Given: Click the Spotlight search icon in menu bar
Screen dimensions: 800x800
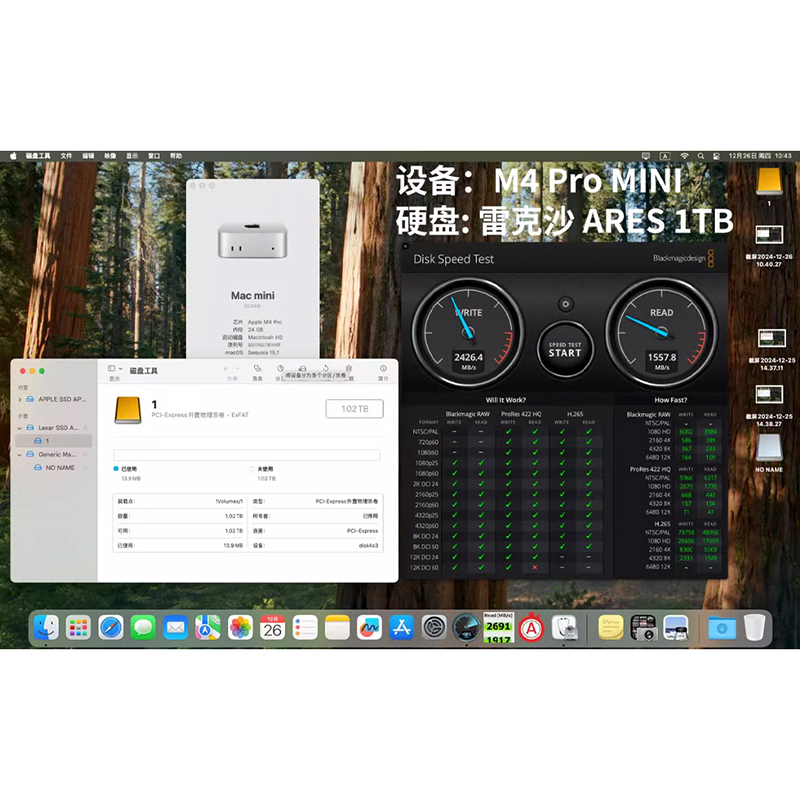Looking at the screenshot, I should point(702,156).
